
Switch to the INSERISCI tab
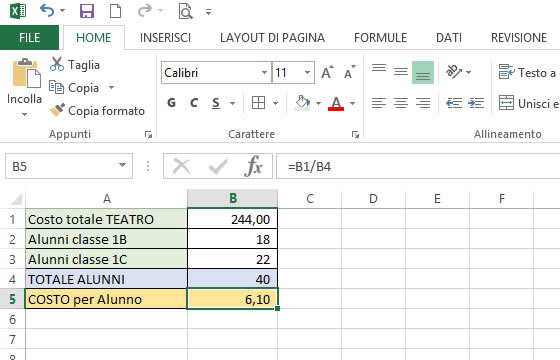point(165,38)
